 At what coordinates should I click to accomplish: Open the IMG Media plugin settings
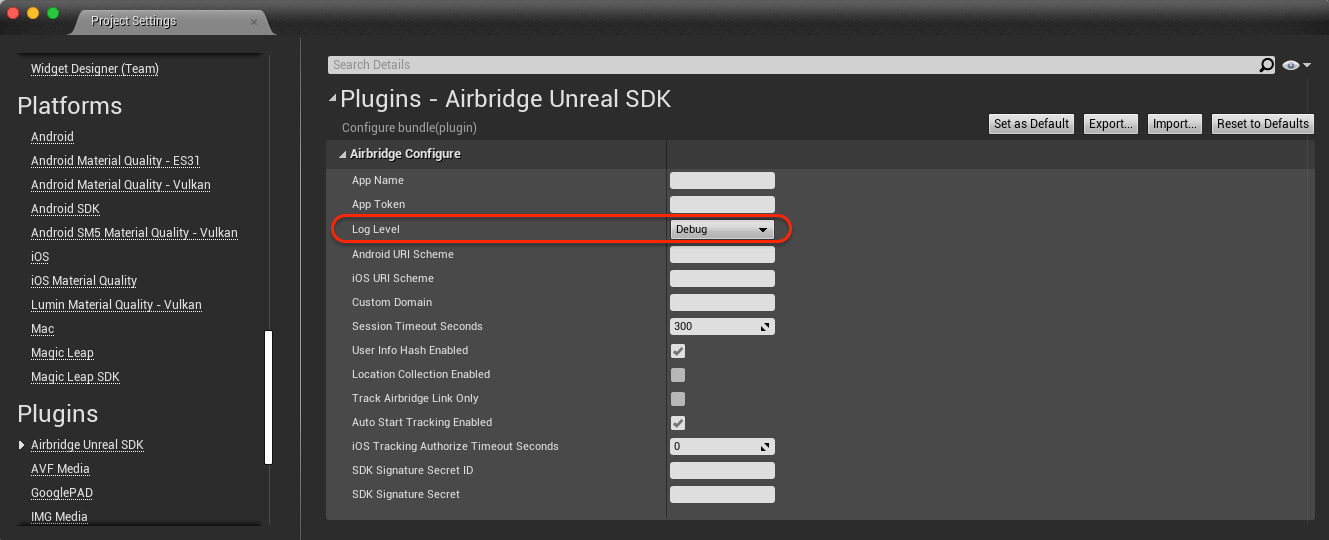click(59, 517)
